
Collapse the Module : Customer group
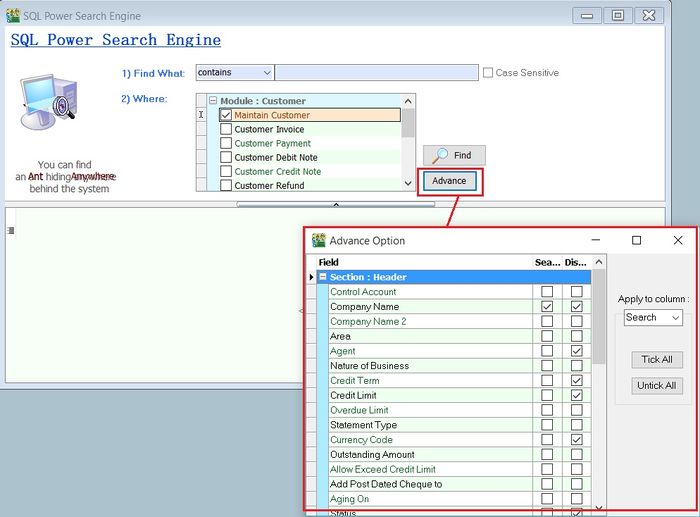click(213, 101)
